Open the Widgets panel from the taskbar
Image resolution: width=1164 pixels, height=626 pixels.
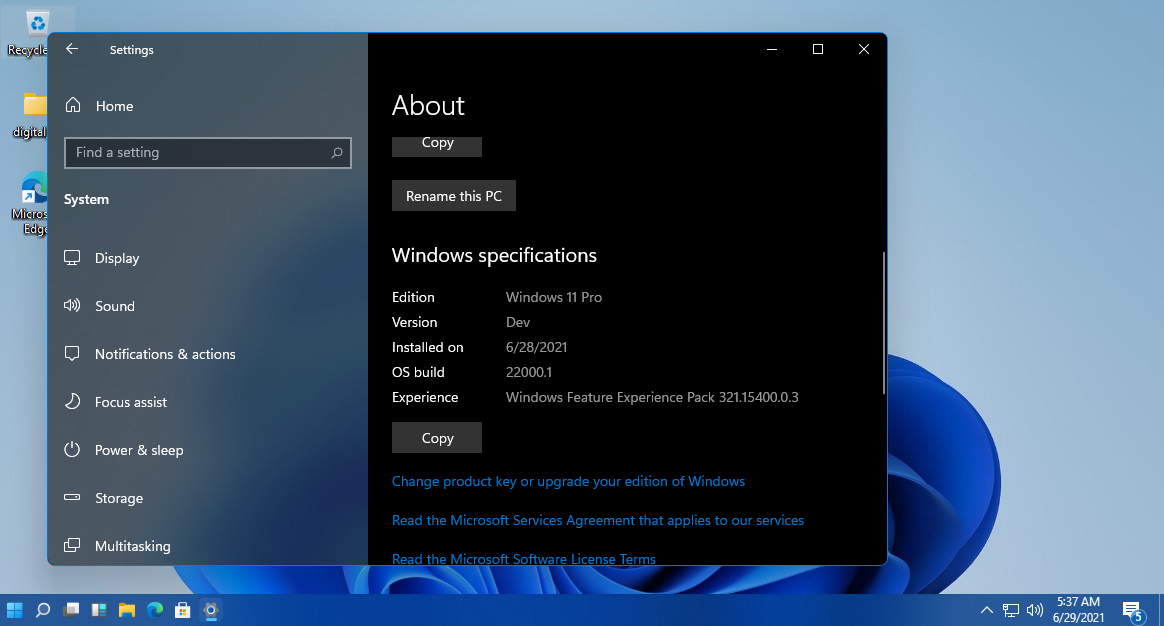coord(99,610)
